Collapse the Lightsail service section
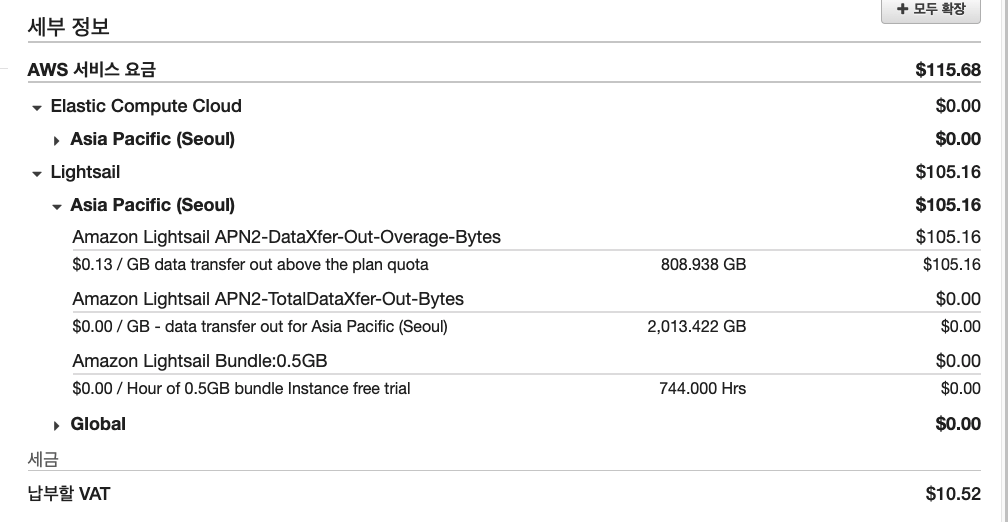This screenshot has height=522, width=1008. point(37,173)
